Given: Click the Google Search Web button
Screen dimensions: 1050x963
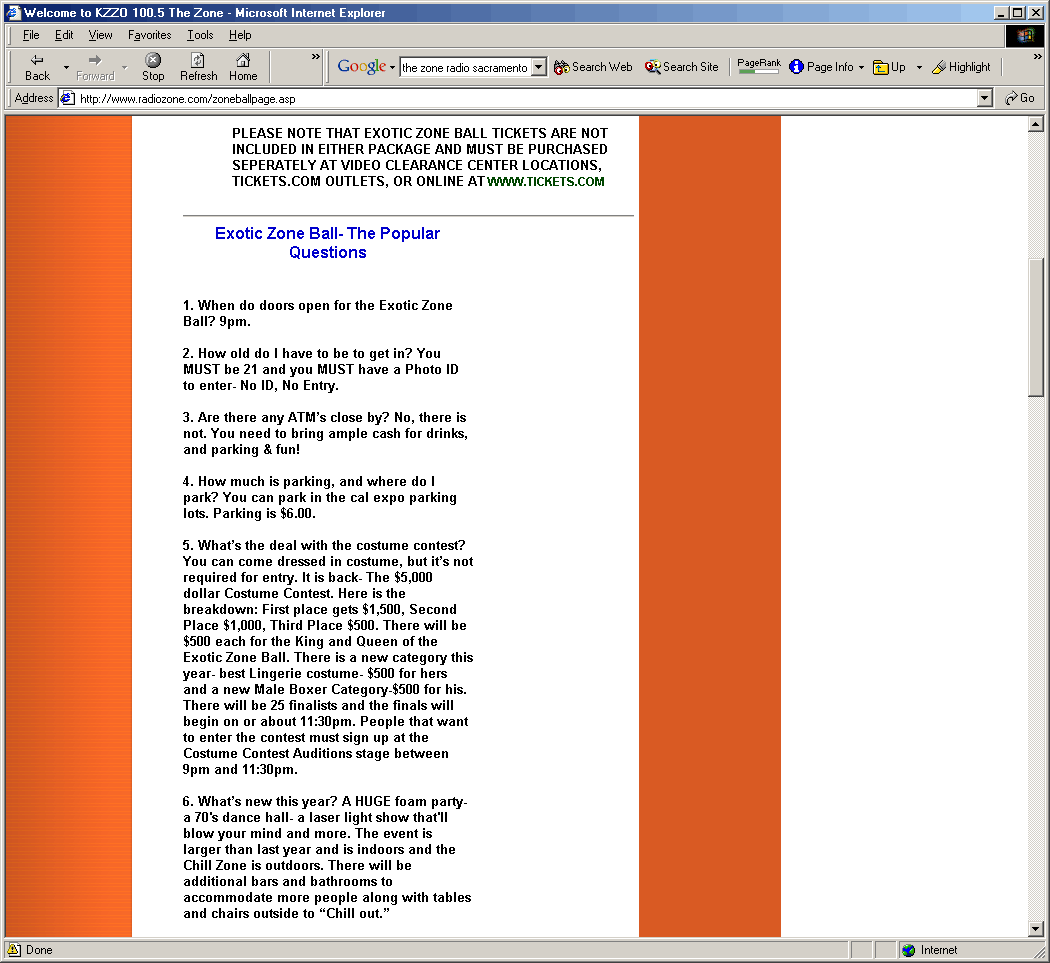Looking at the screenshot, I should 593,67.
